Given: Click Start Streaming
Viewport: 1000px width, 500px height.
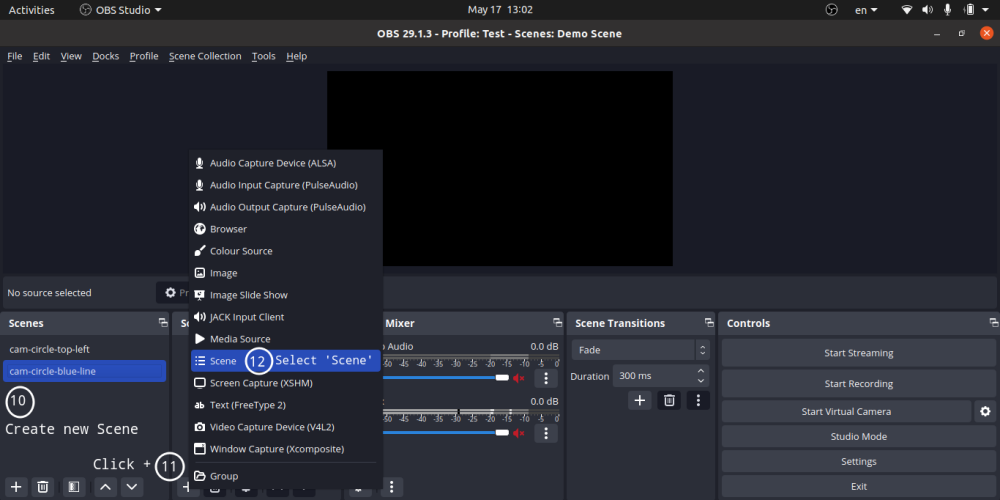Looking at the screenshot, I should [858, 353].
